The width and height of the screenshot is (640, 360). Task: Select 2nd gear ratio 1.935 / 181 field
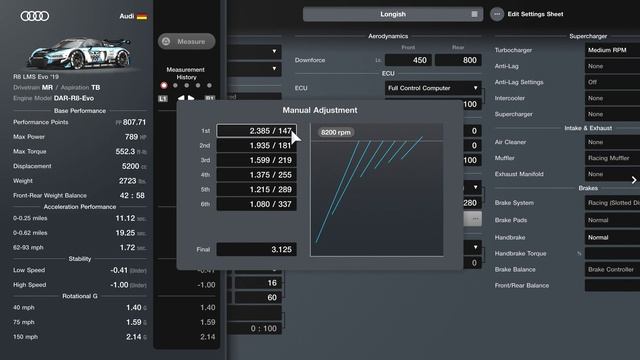(256, 146)
